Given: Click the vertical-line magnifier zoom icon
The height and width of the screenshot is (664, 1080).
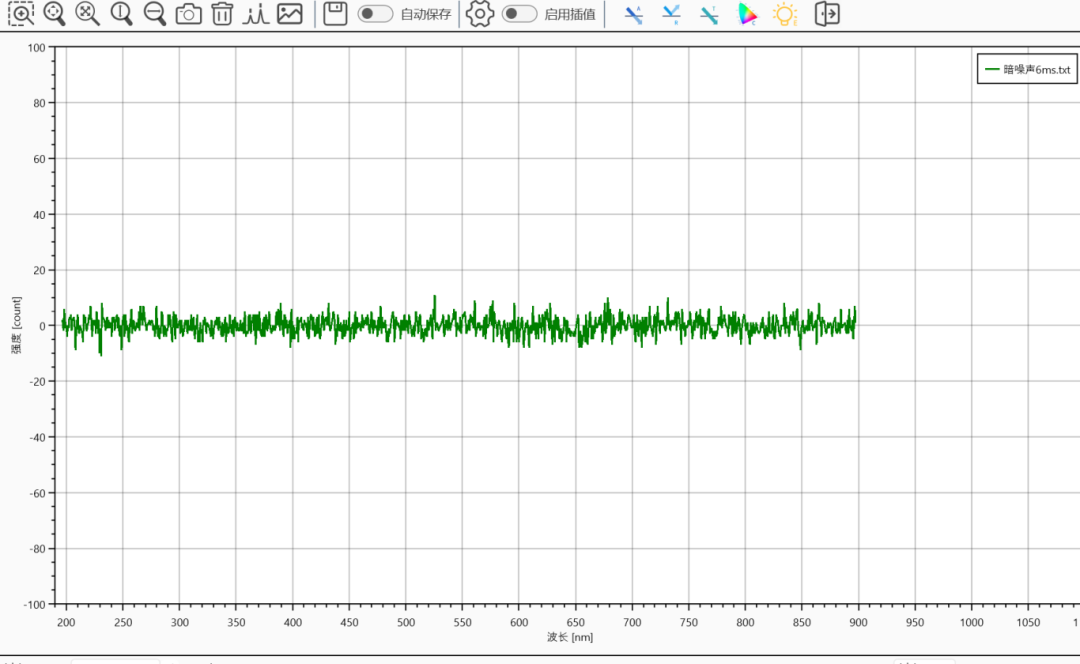Looking at the screenshot, I should [122, 14].
